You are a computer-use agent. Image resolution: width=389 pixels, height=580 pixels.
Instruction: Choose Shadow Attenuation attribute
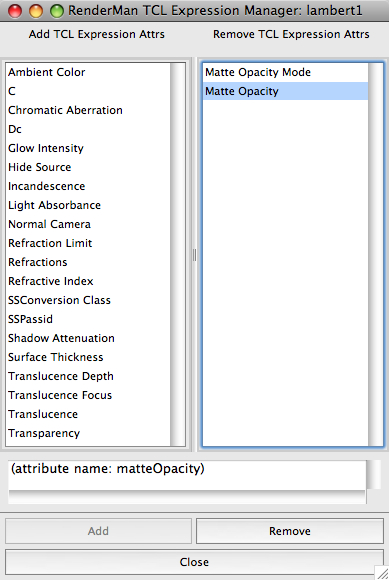coord(89,338)
